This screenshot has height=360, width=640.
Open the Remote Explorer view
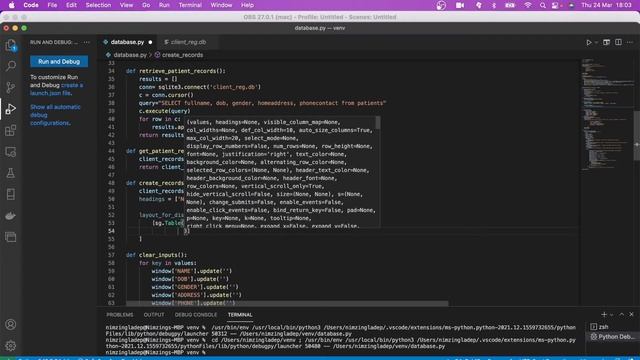click(x=11, y=152)
